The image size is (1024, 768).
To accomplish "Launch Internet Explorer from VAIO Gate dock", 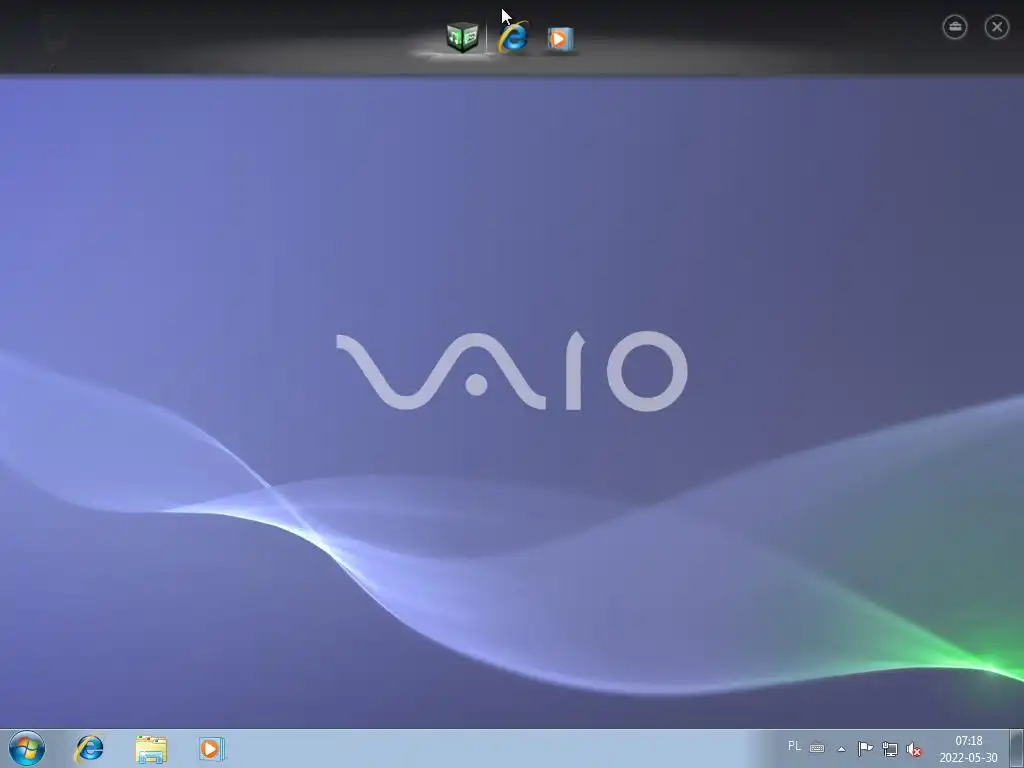I will click(x=513, y=37).
